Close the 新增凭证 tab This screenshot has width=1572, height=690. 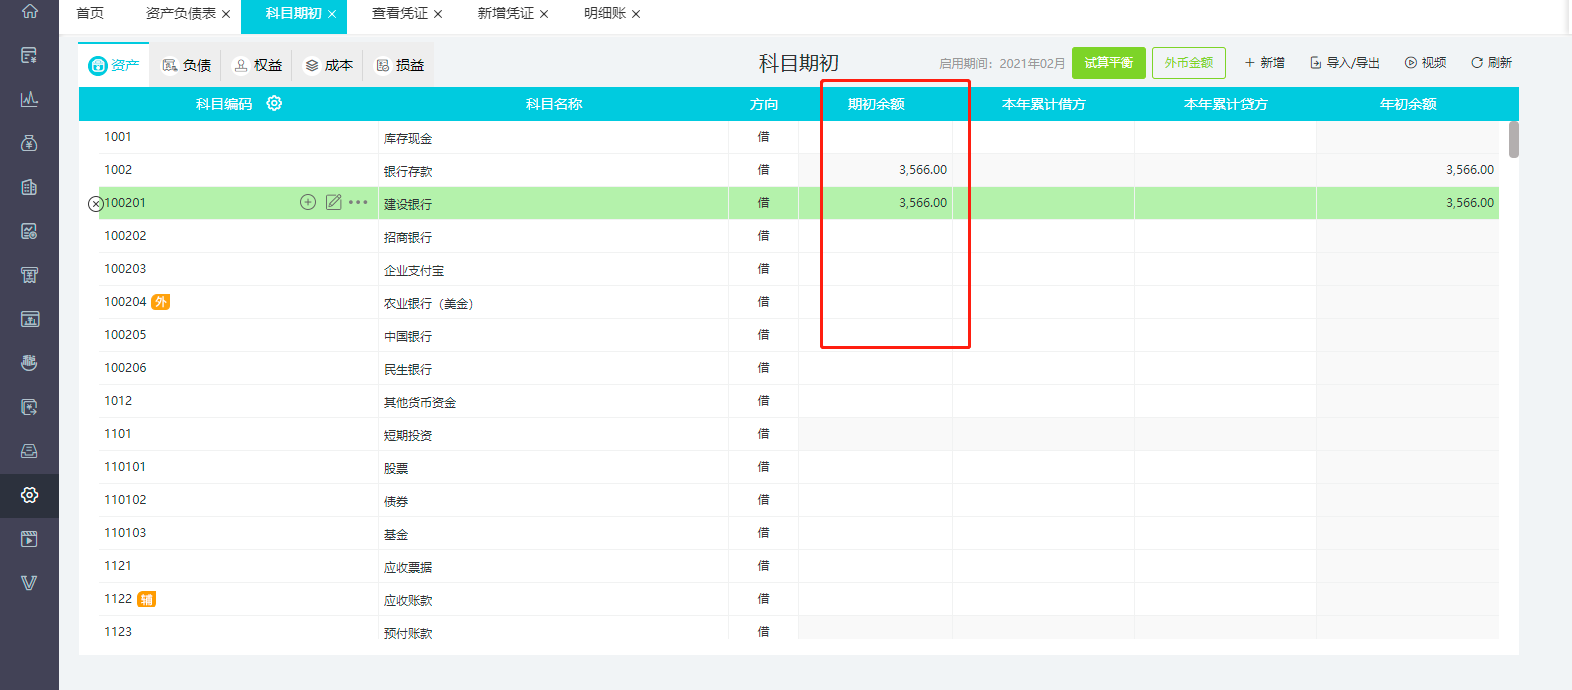coord(544,14)
